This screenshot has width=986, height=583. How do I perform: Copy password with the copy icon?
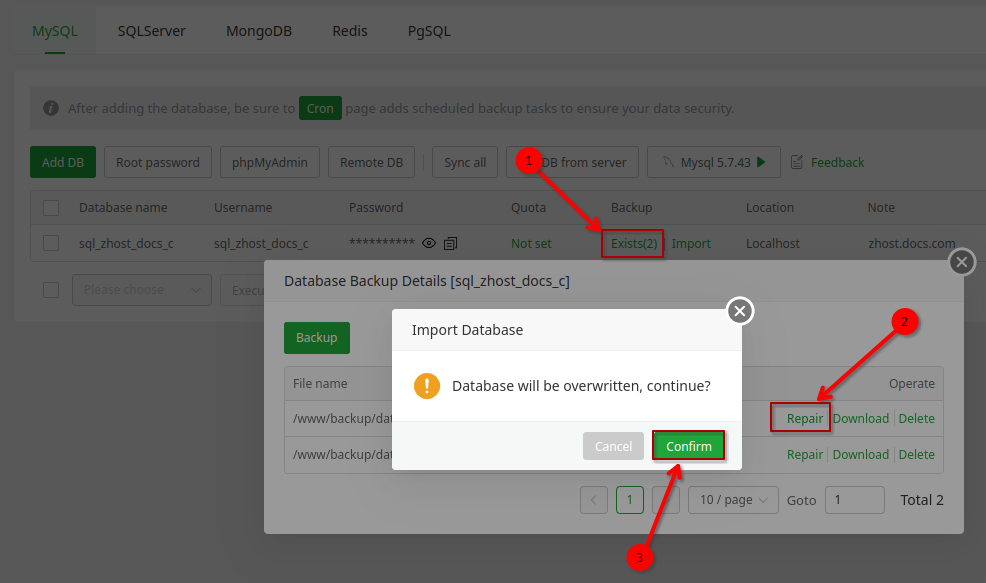click(451, 243)
